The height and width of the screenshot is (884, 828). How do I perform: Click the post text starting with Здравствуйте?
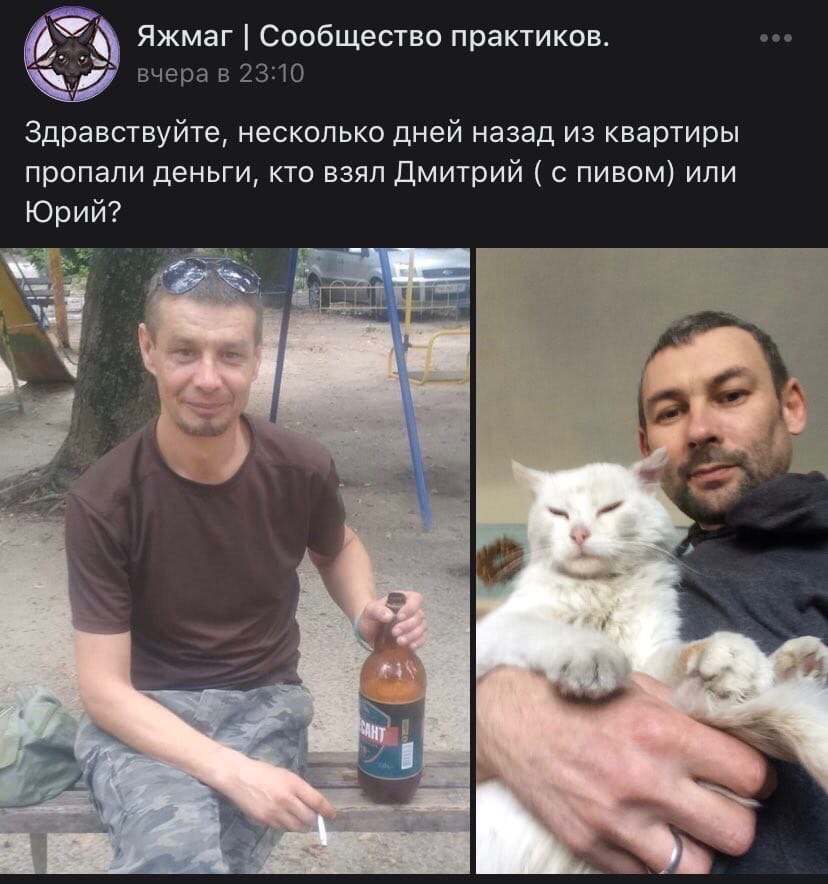382,173
